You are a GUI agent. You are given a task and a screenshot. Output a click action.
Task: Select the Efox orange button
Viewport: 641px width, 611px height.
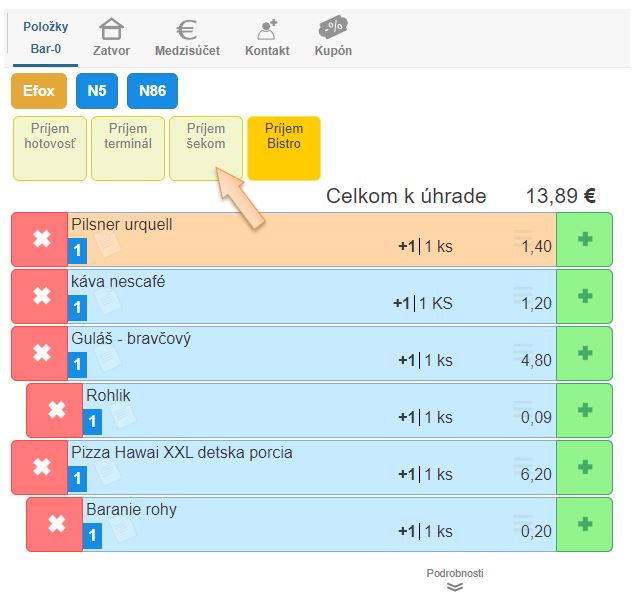pyautogui.click(x=39, y=91)
